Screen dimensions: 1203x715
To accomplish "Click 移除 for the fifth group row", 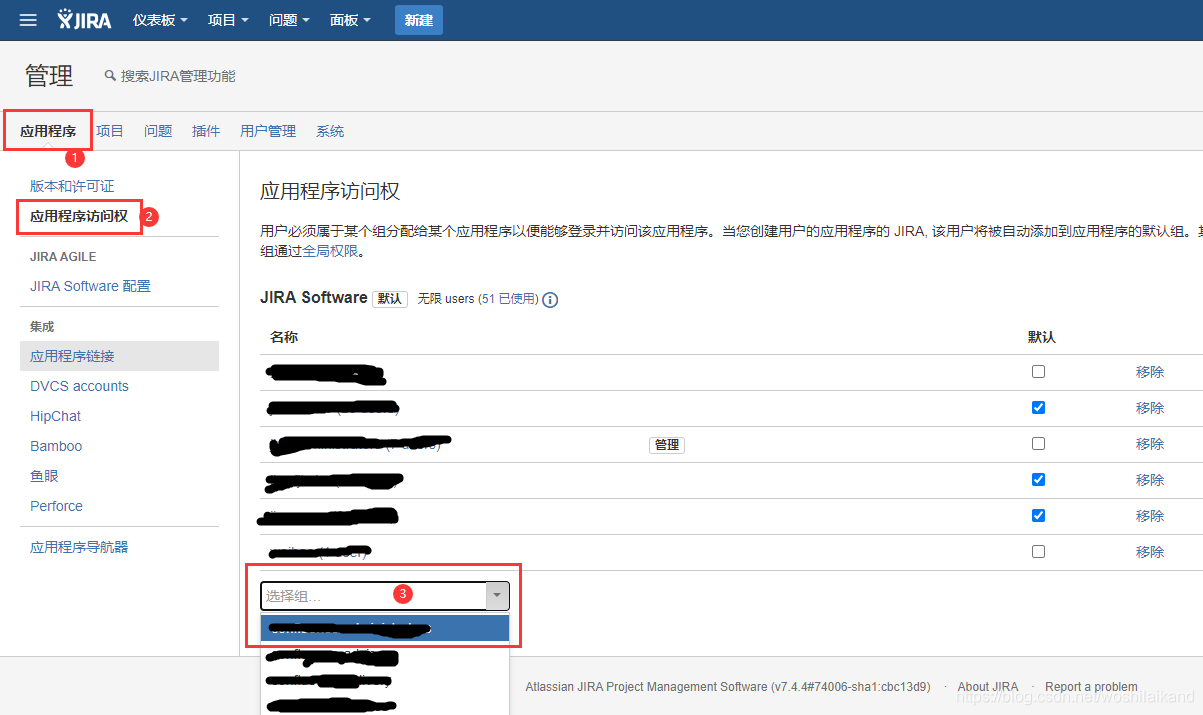I will 1150,516.
